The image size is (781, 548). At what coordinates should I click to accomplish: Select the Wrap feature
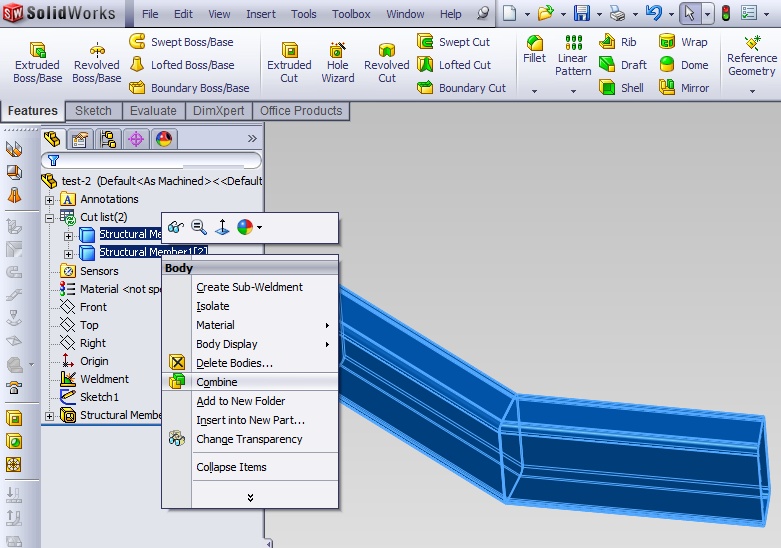683,42
